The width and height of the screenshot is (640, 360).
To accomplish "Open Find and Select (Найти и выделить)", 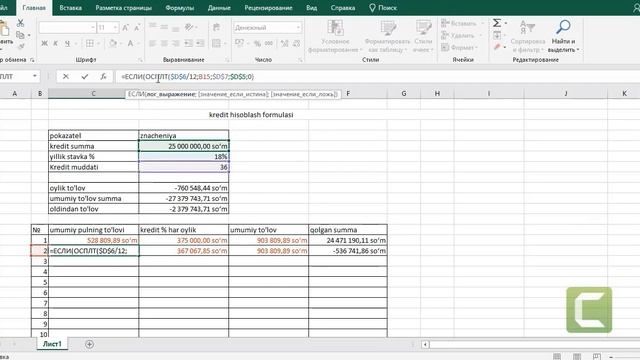I will pyautogui.click(x=563, y=37).
